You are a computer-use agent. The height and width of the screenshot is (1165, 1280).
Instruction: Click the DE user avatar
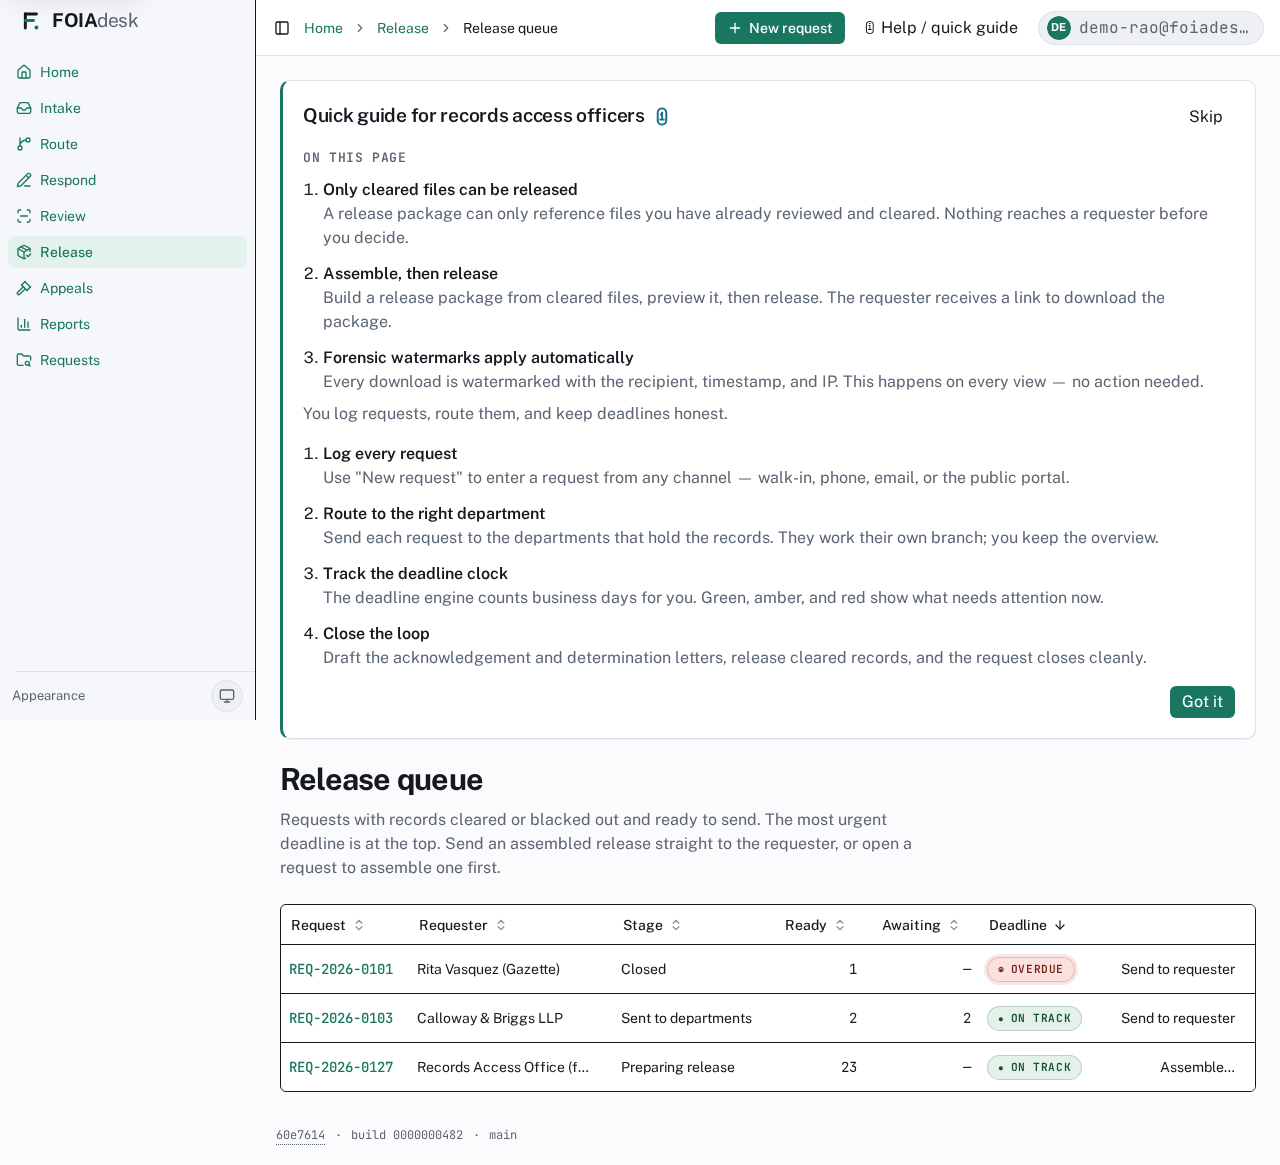1058,28
